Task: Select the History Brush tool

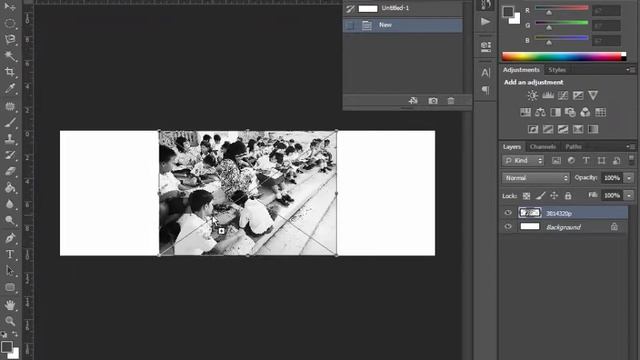Action: [x=10, y=155]
